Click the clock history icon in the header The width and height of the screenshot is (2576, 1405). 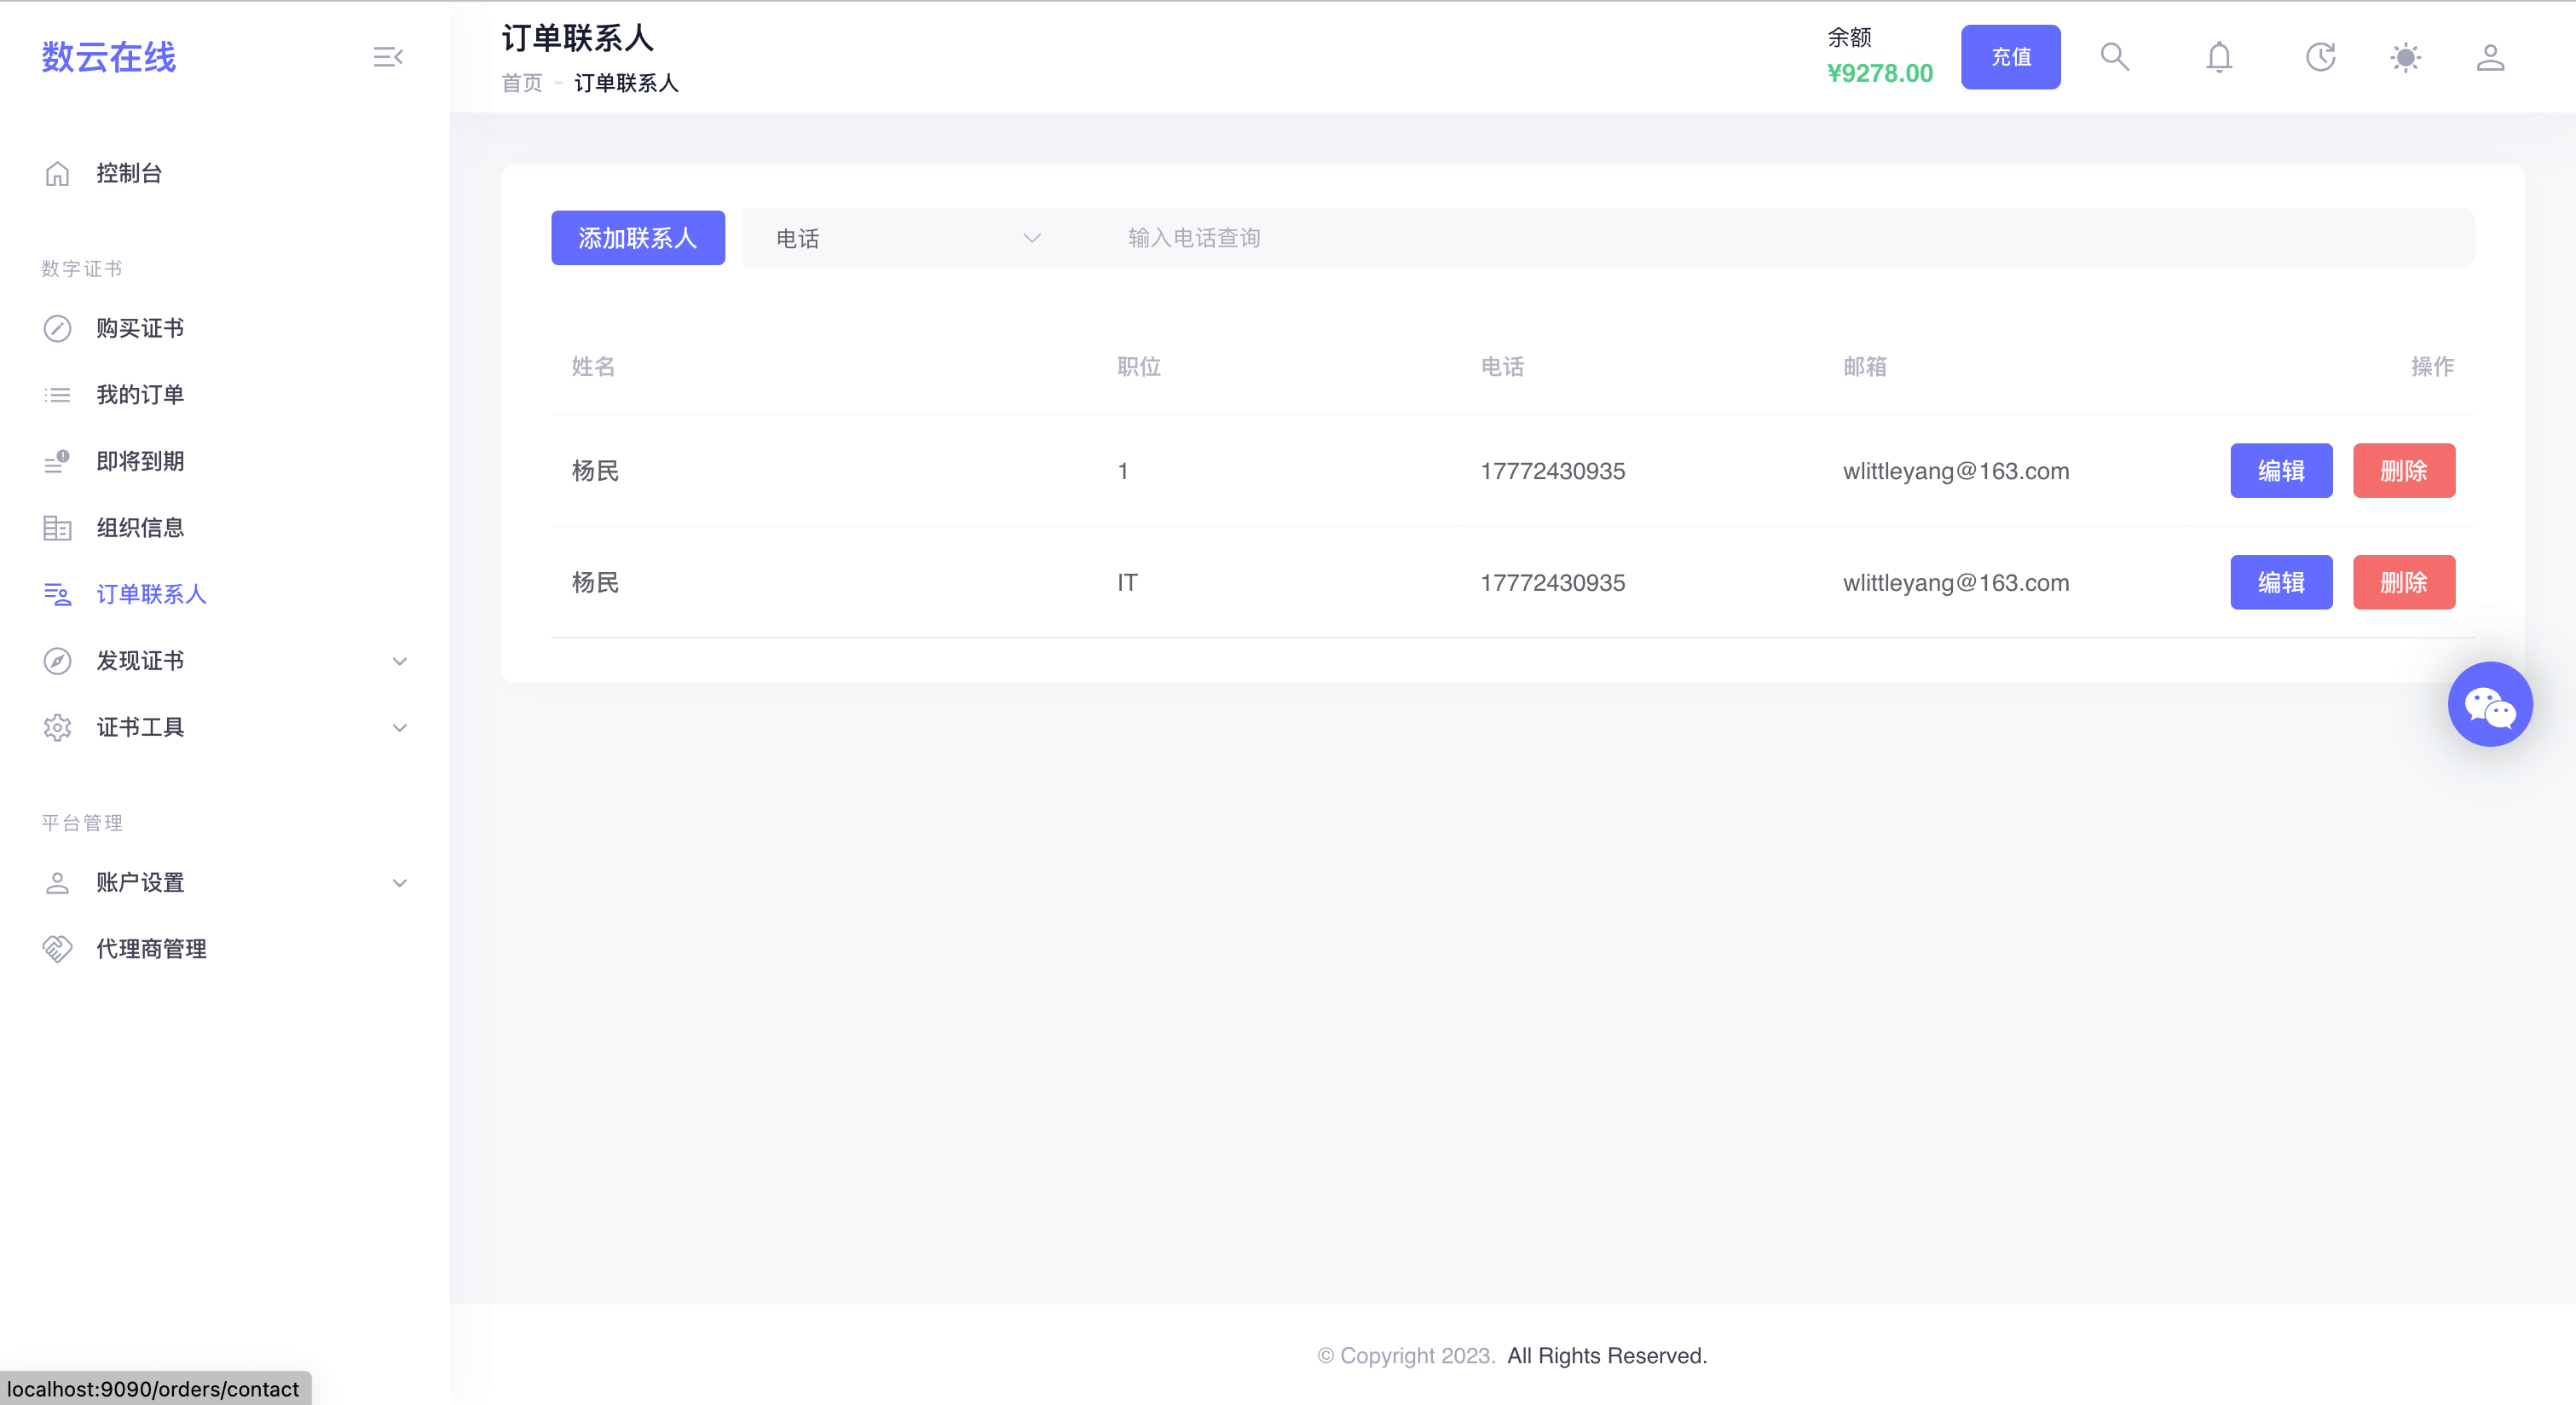coord(2320,57)
